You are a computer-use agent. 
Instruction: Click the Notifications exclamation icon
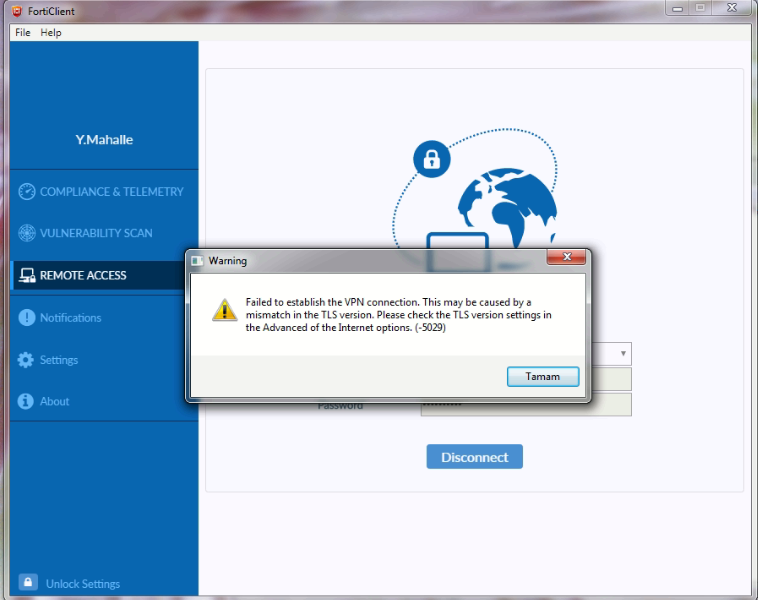tap(27, 318)
